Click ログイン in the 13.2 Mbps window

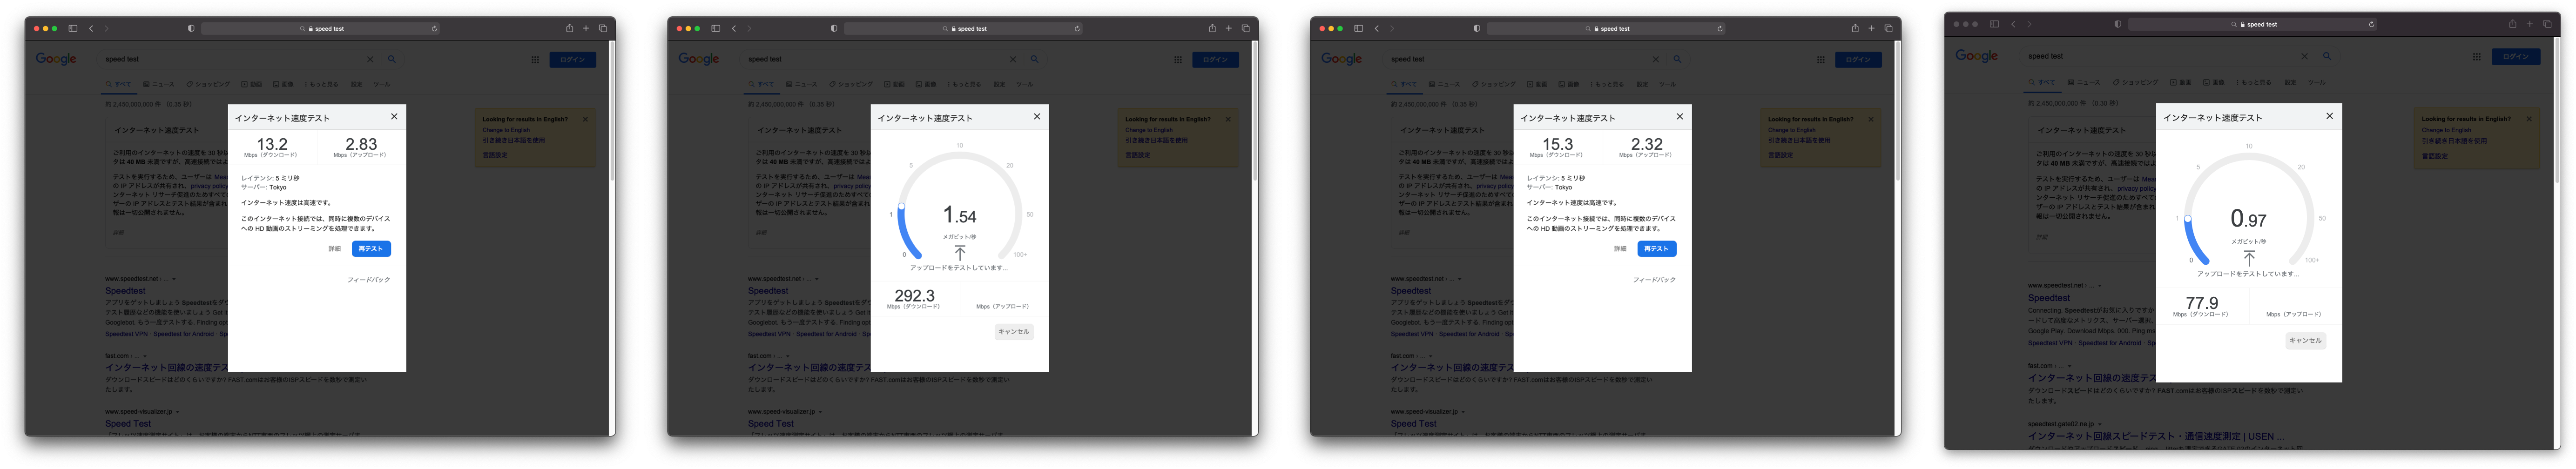click(x=573, y=60)
